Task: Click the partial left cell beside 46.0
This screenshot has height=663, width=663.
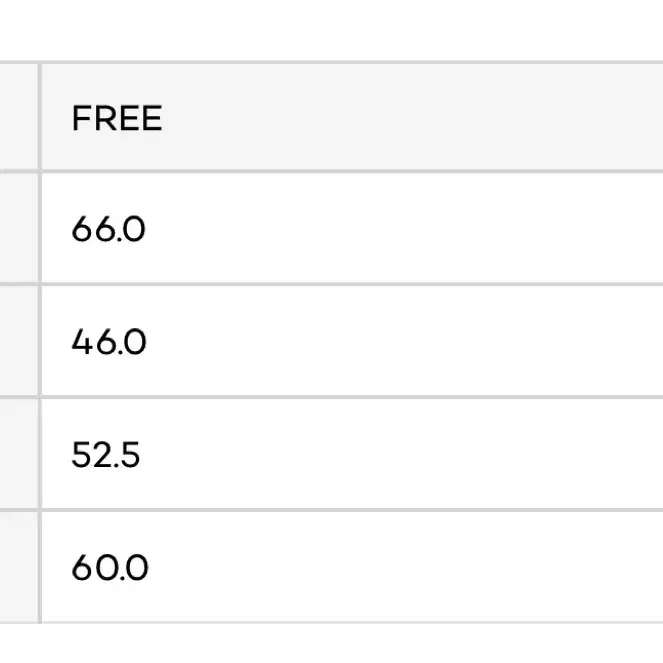Action: click(x=19, y=341)
